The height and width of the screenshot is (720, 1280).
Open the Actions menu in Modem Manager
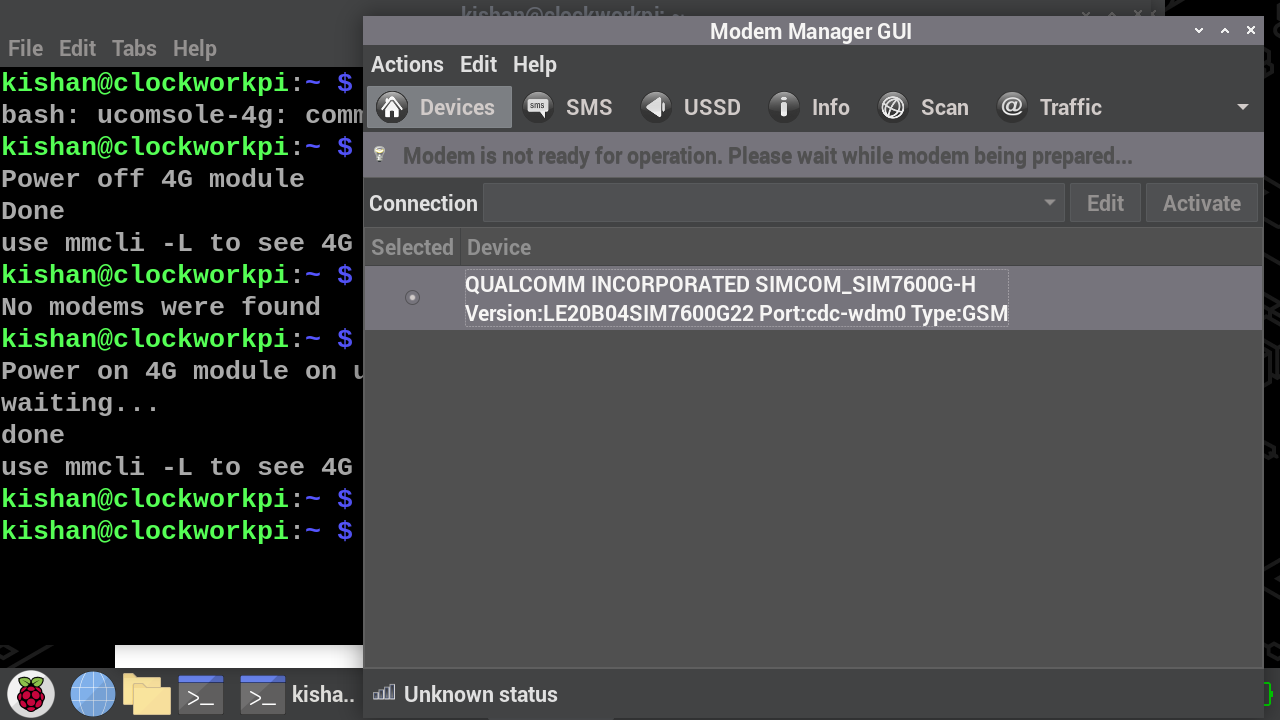[x=407, y=64]
